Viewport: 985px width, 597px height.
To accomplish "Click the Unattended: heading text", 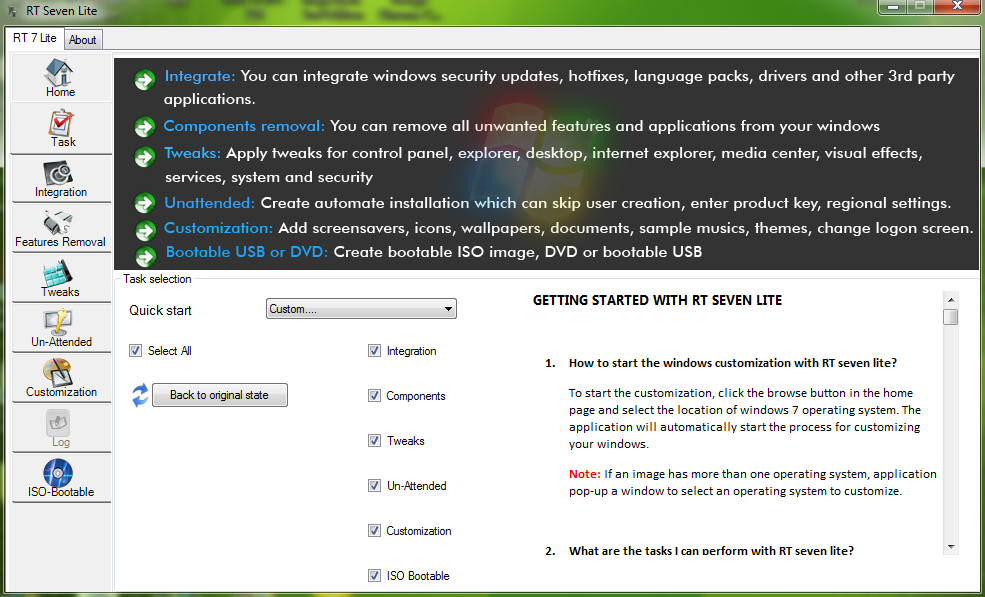I will coord(209,203).
